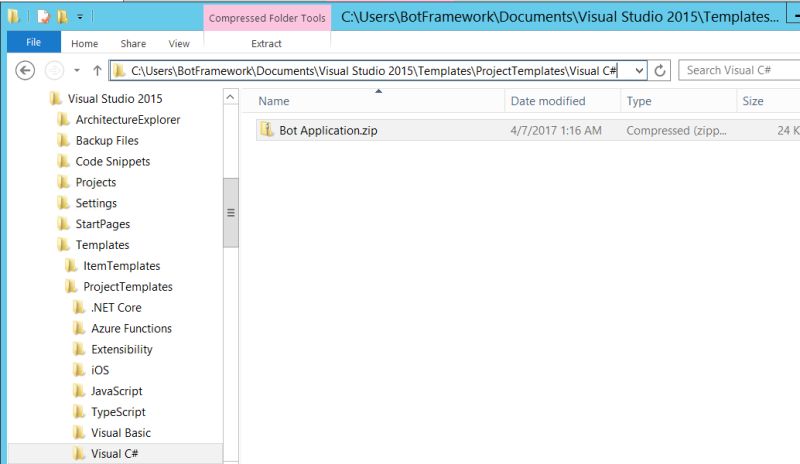Select the Visual C# folder in tree
Image resolution: width=800 pixels, height=464 pixels.
pos(114,454)
